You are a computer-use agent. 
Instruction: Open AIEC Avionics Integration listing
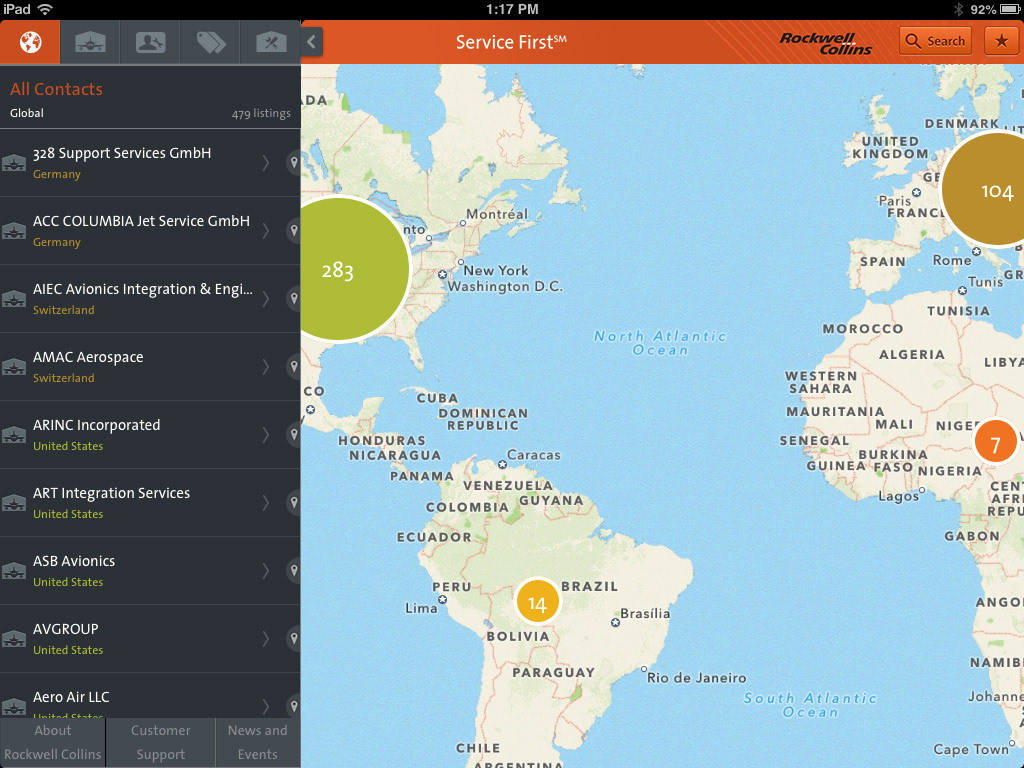coord(150,298)
